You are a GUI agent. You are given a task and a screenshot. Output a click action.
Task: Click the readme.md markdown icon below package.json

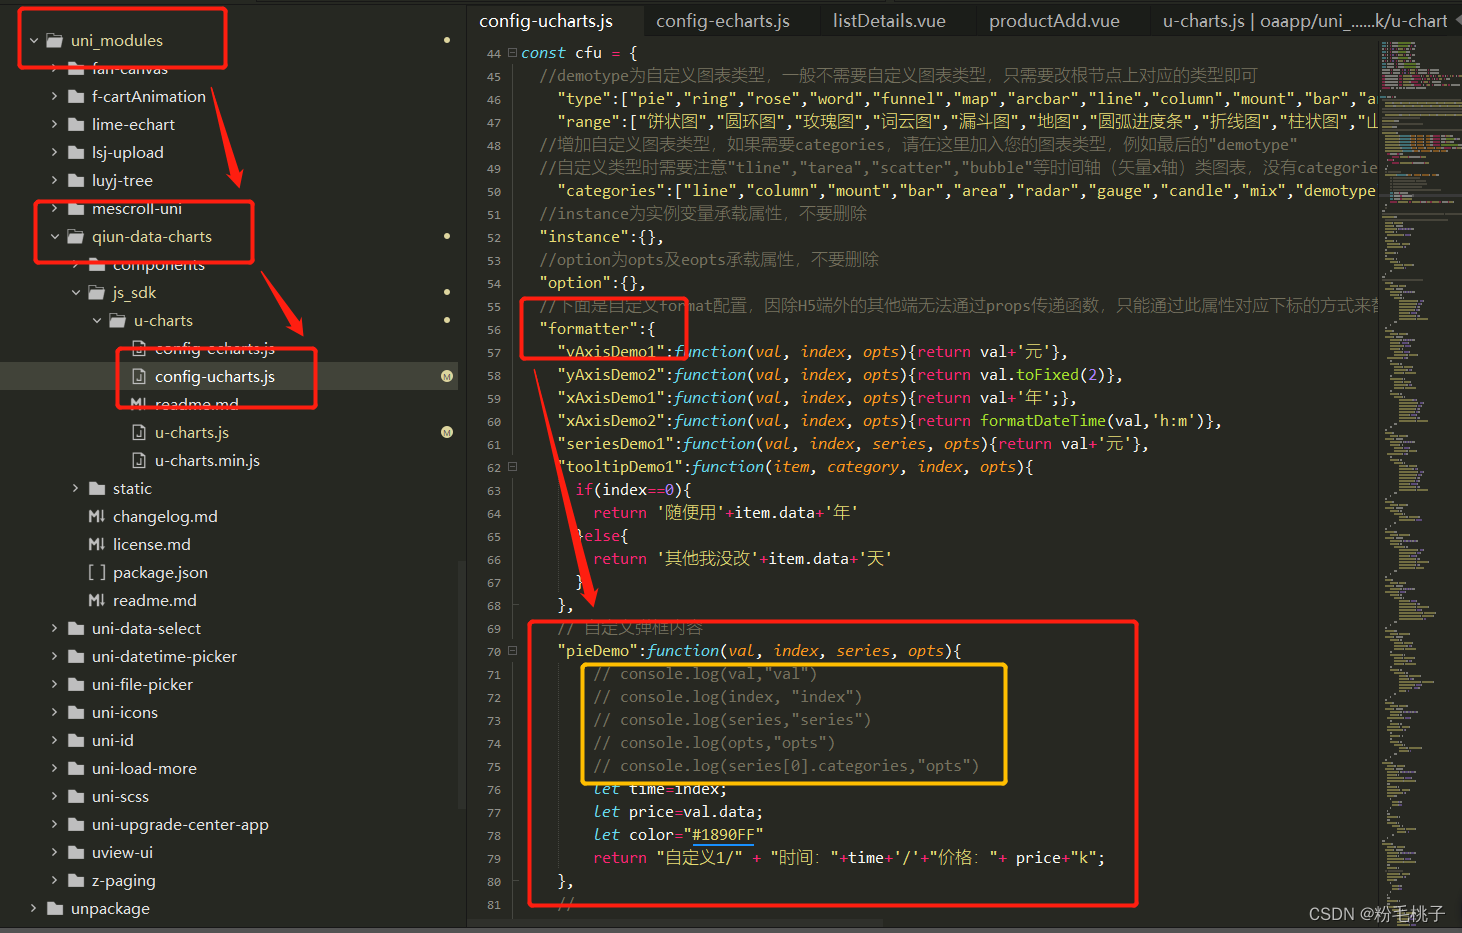[97, 601]
